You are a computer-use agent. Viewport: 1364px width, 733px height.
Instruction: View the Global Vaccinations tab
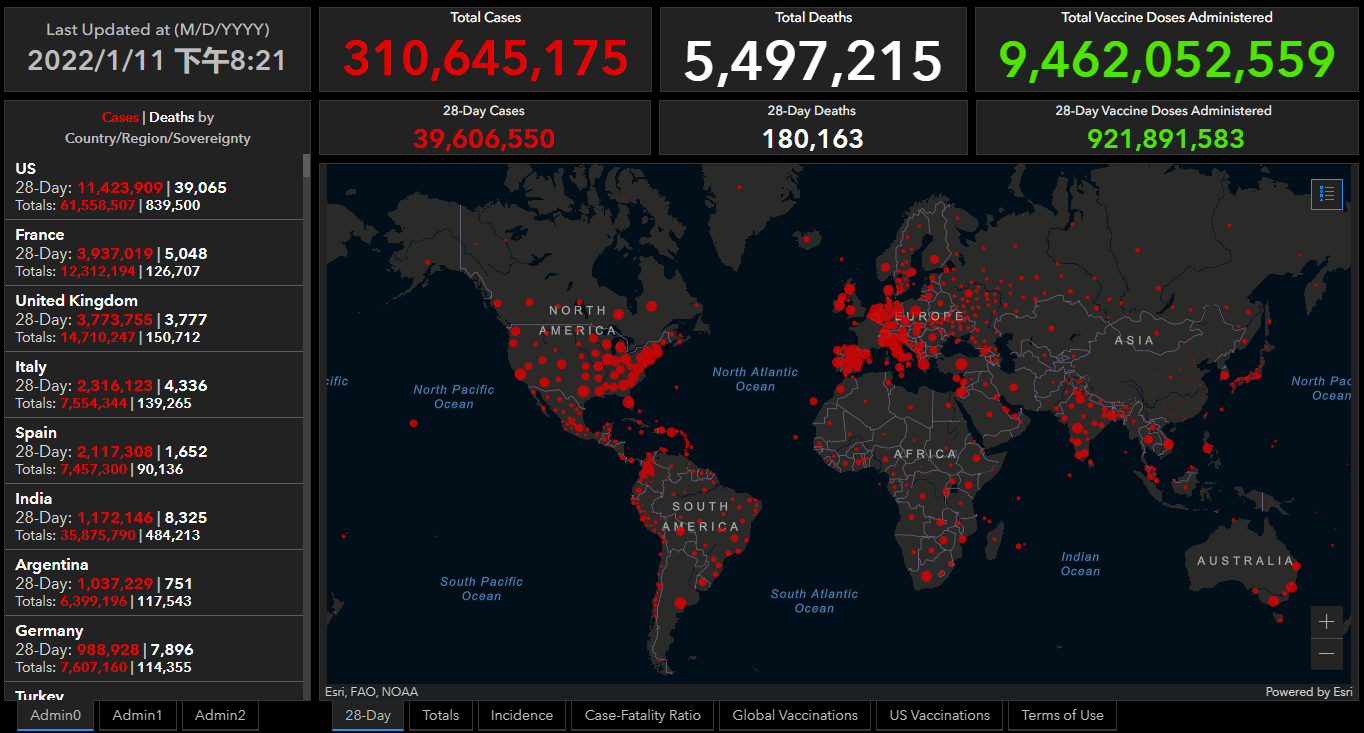(x=795, y=715)
